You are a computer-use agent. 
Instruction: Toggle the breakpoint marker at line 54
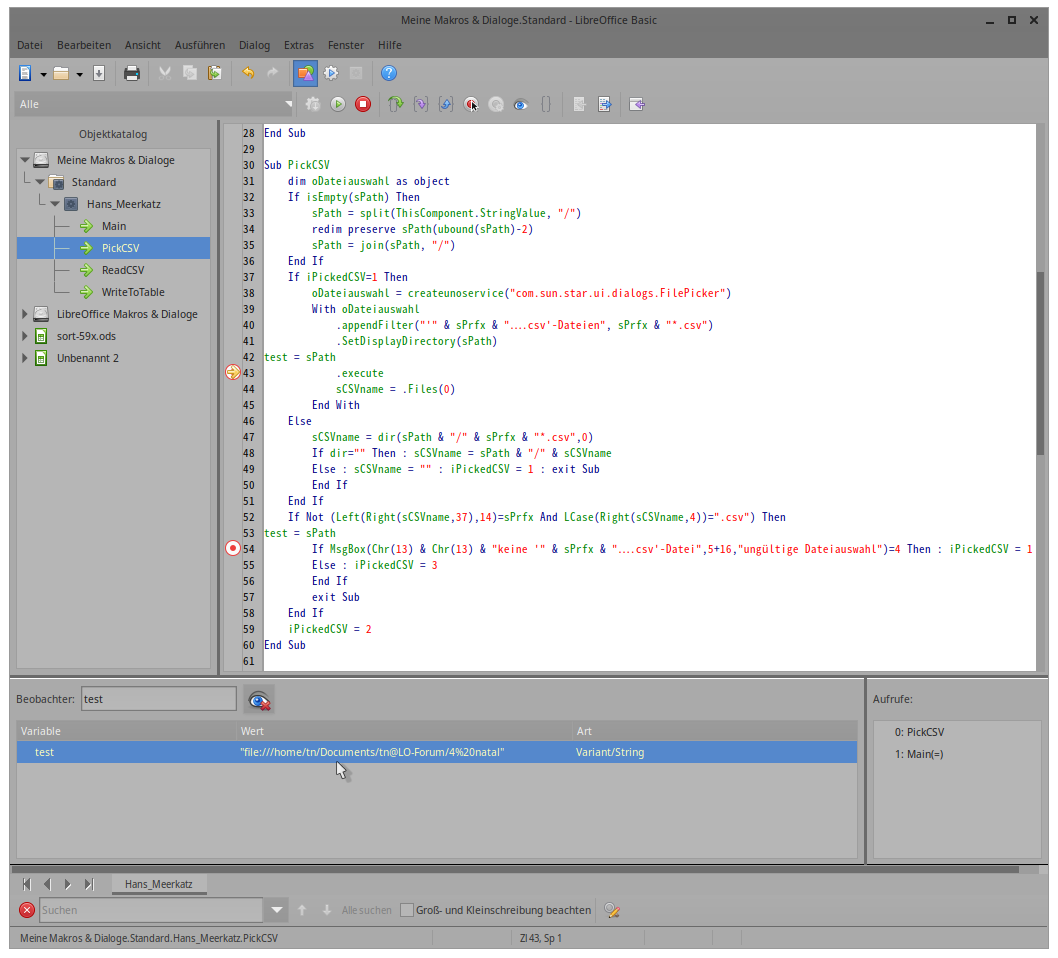[x=233, y=548]
